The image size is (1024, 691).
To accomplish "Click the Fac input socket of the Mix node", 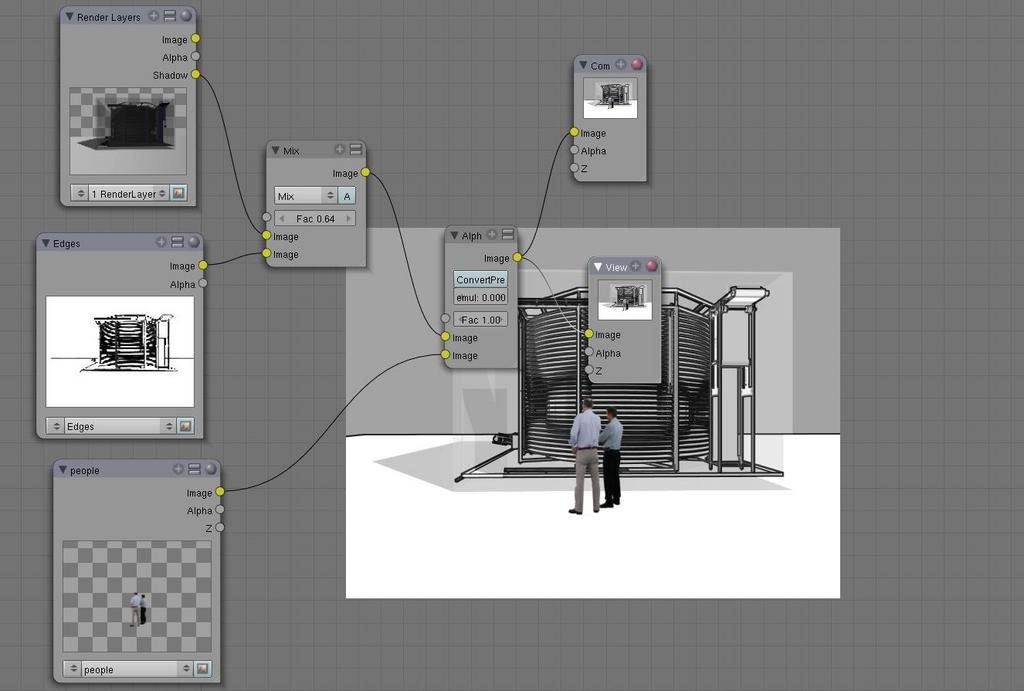I will click(266, 217).
